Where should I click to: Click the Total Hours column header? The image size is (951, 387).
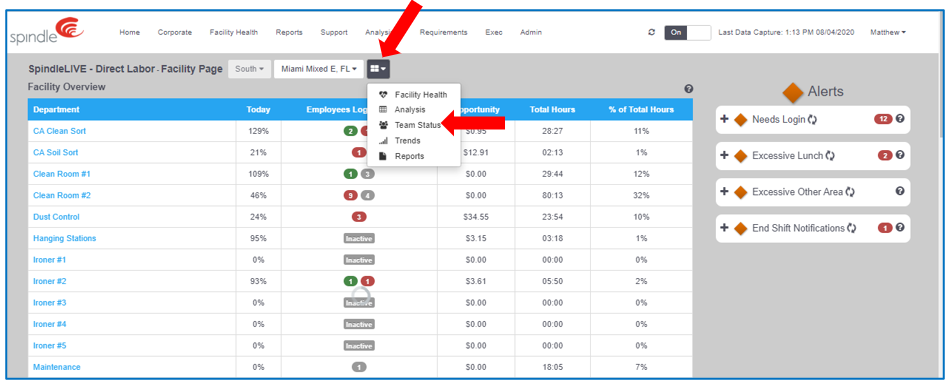pos(552,110)
